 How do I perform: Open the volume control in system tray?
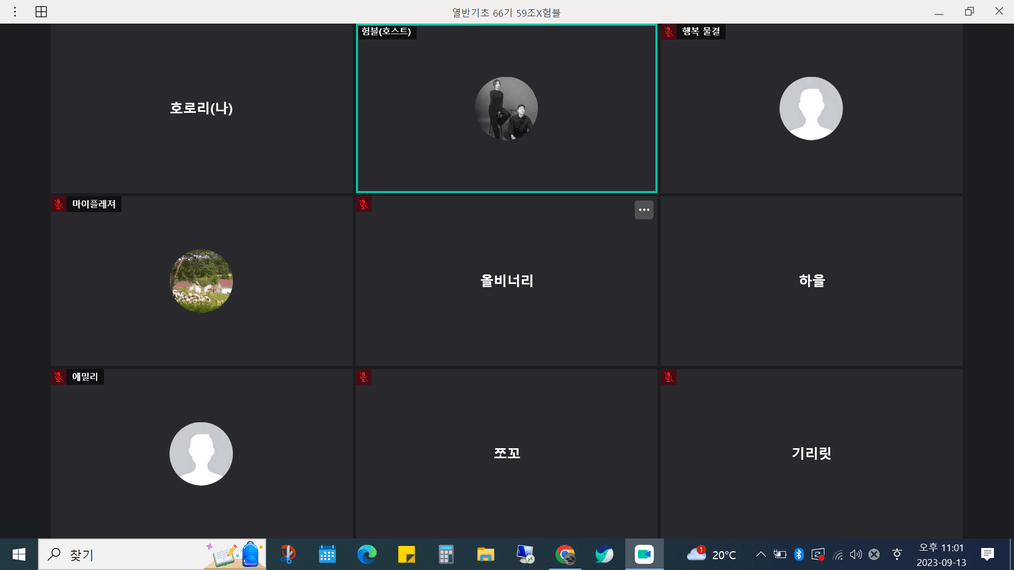tap(855, 554)
